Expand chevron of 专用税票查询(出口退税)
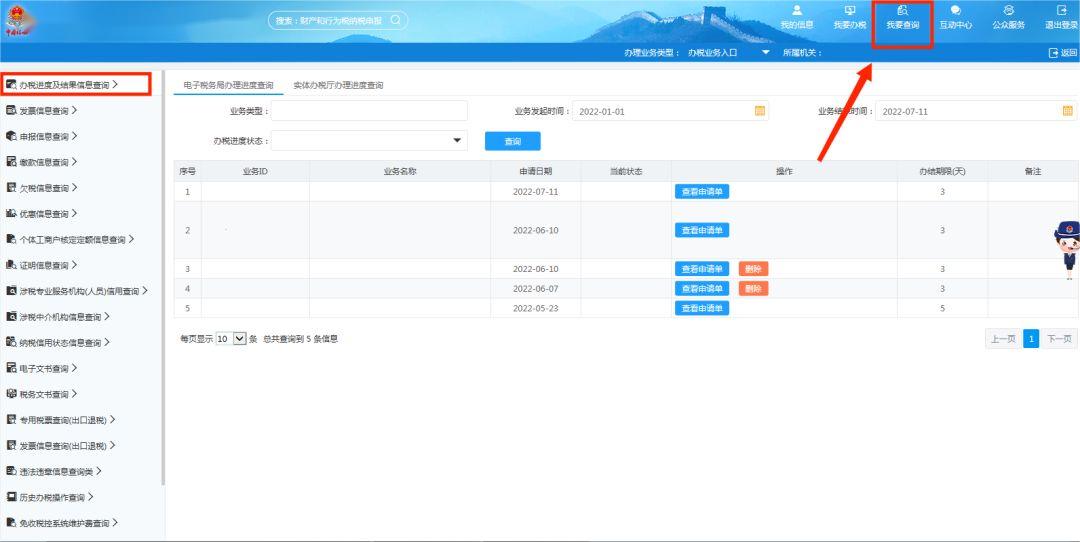Screen dimensions: 1080x542 tap(112, 419)
